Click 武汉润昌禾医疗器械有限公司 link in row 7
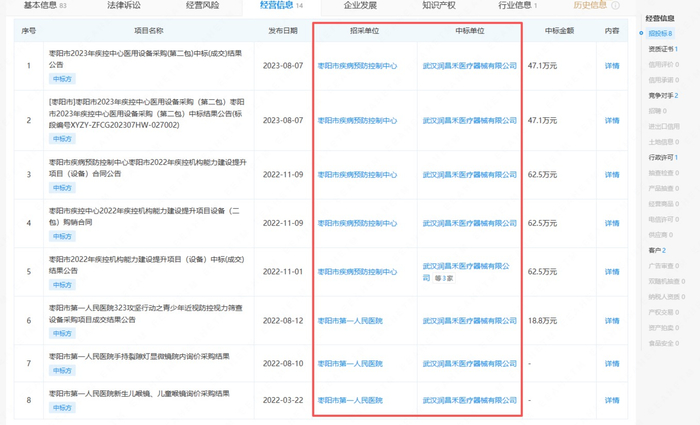 470,363
